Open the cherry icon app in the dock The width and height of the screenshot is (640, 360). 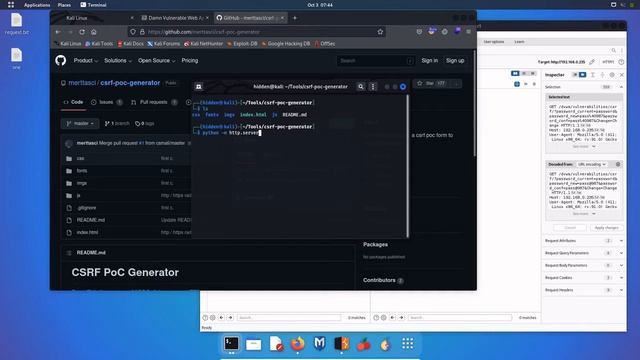click(364, 345)
